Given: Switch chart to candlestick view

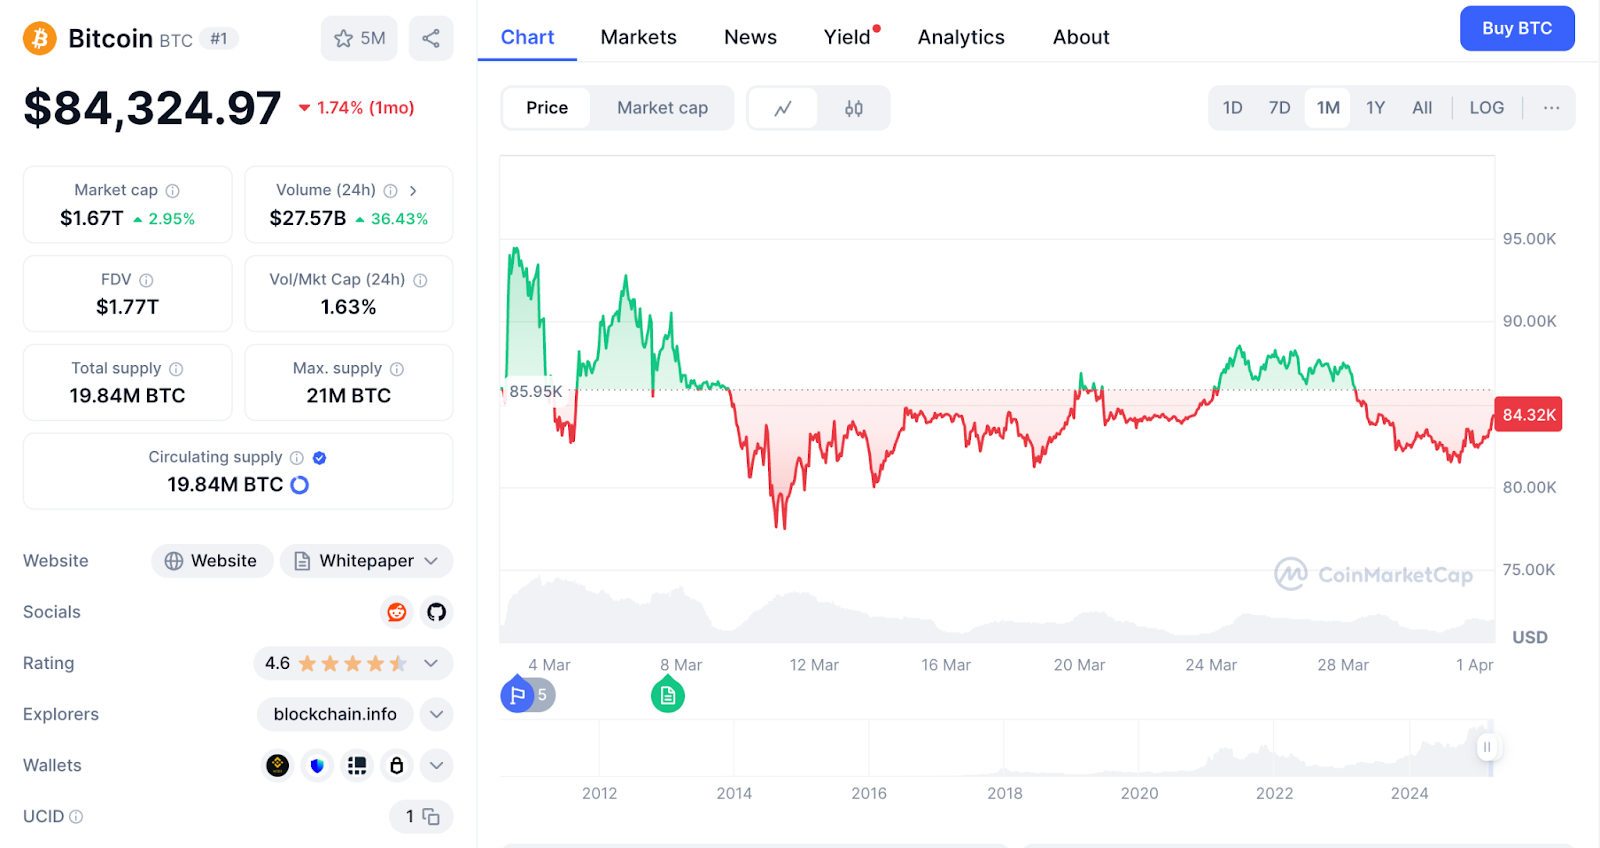Looking at the screenshot, I should [x=853, y=108].
